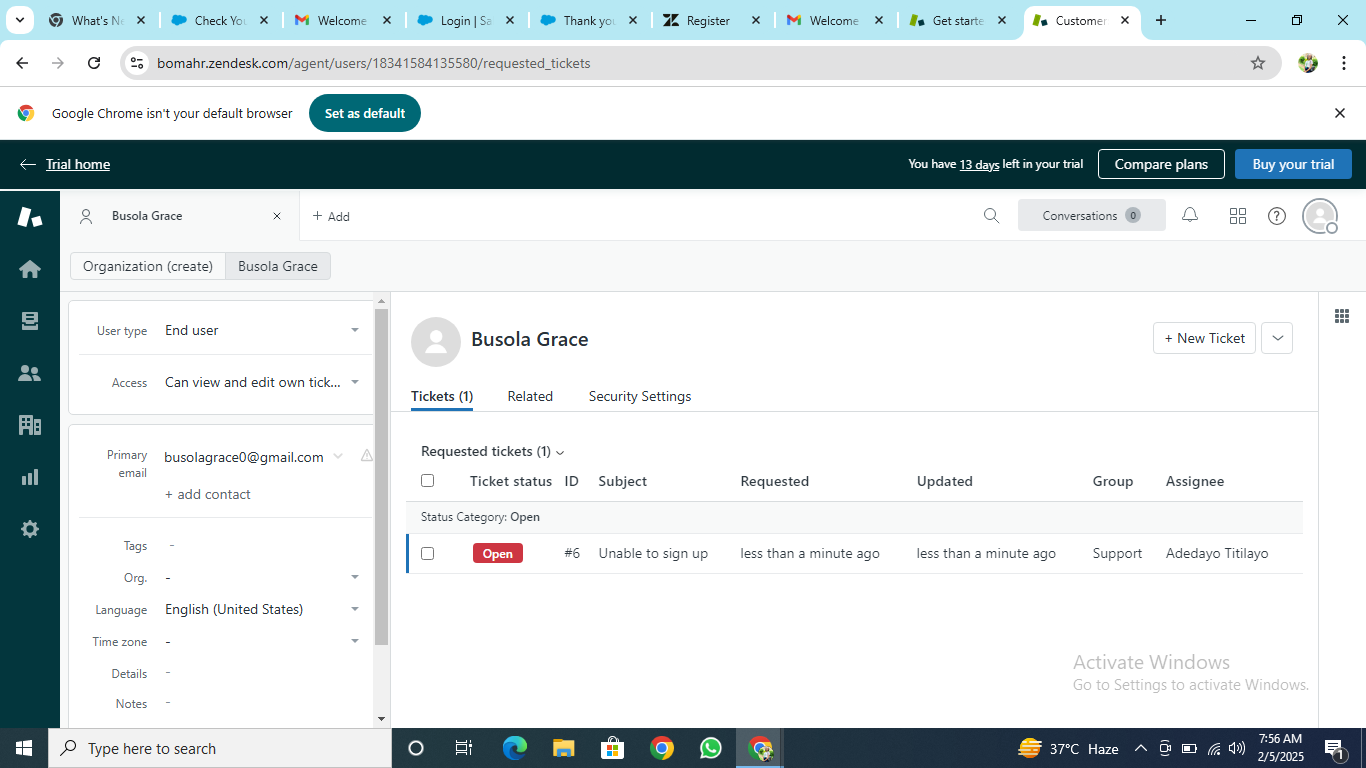The height and width of the screenshot is (768, 1366).
Task: Open the Access dropdown
Action: [262, 382]
